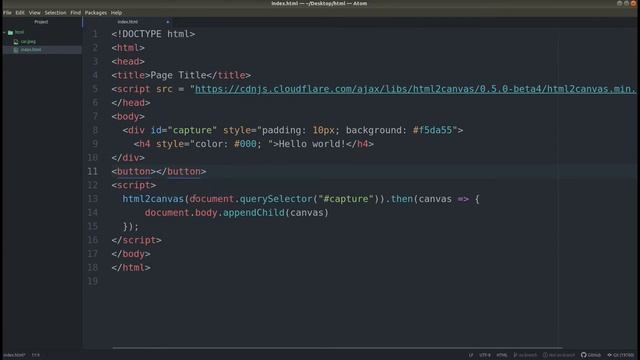
Task: Open the Packages menu
Action: 96,13
